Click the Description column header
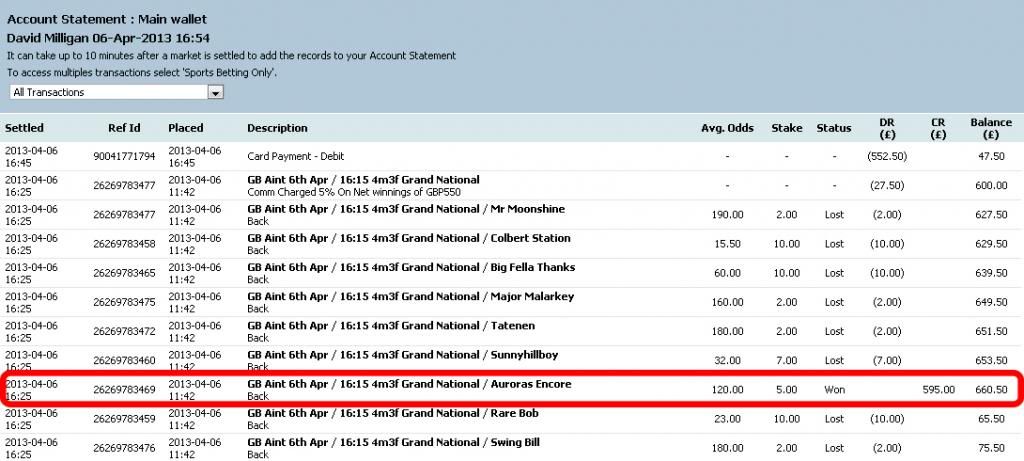The width and height of the screenshot is (1024, 461). click(277, 128)
